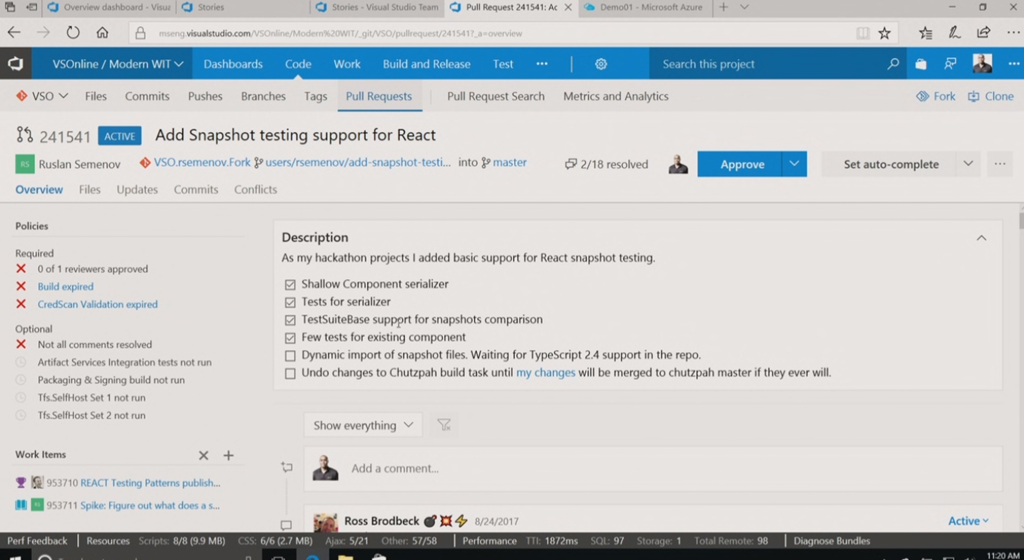1024x560 pixels.
Task: Open the VSO.rsemenov.Fork link
Action: [x=202, y=163]
